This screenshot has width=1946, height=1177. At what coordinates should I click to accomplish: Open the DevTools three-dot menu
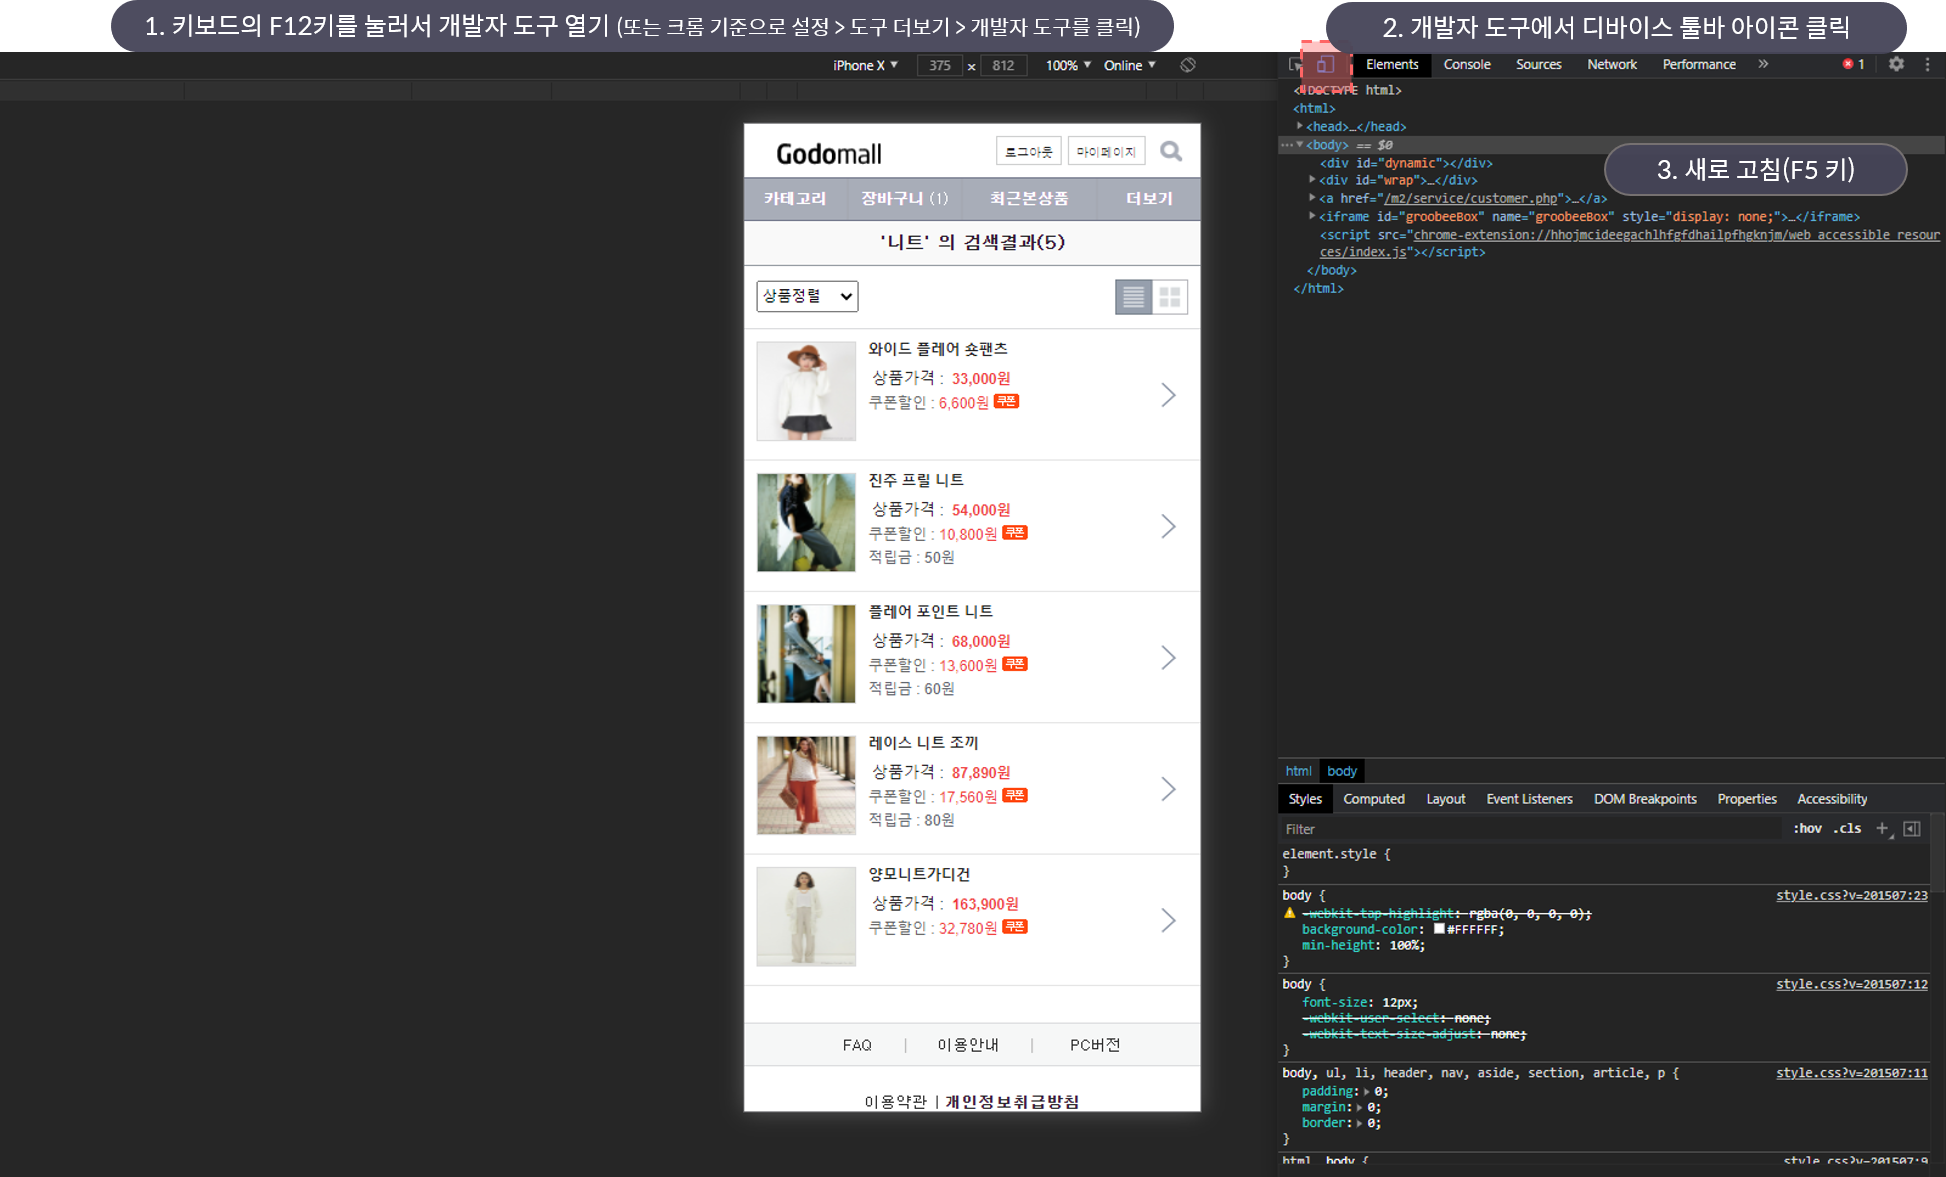tap(1927, 64)
